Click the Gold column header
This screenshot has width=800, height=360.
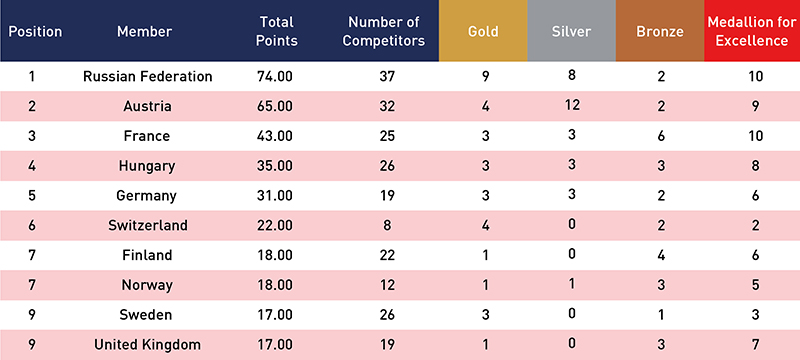483,31
